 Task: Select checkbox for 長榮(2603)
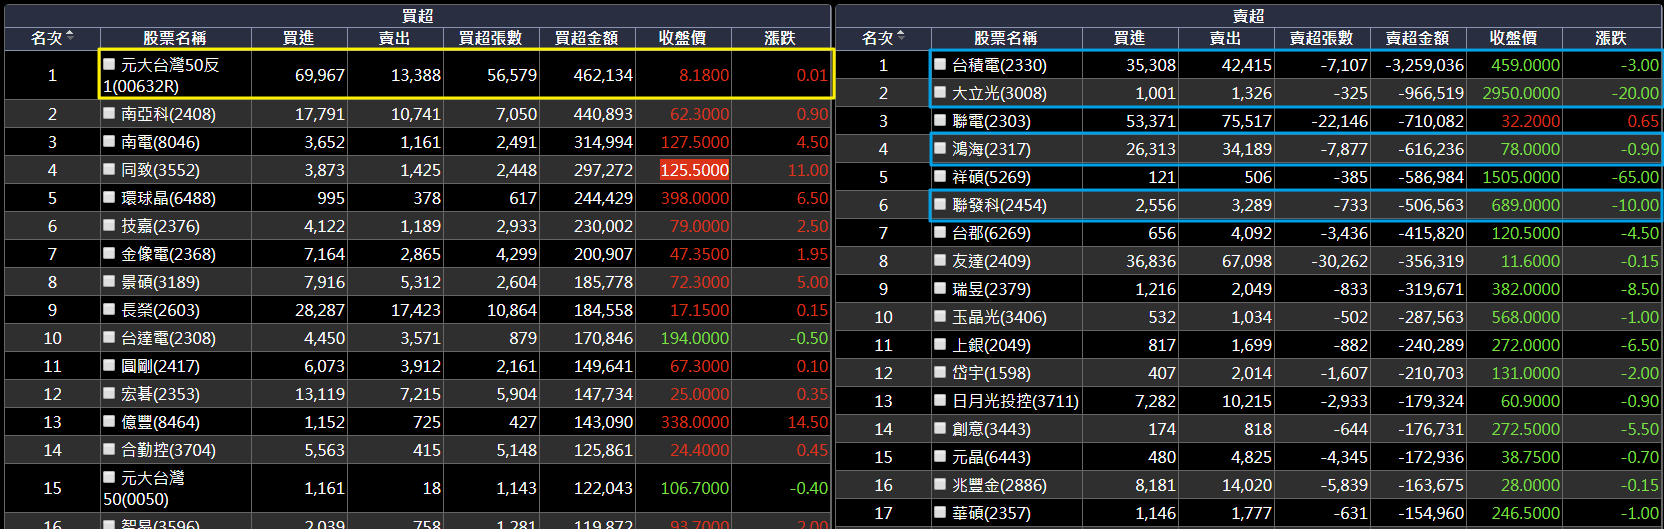tap(109, 309)
